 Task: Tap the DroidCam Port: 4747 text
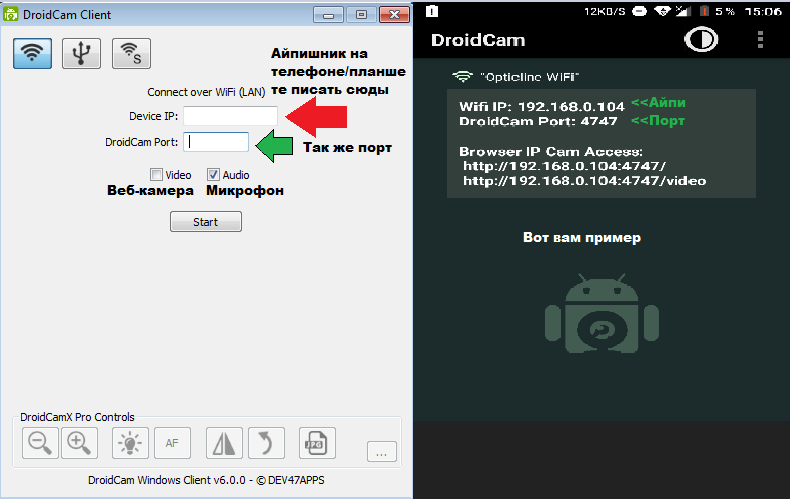[x=538, y=121]
